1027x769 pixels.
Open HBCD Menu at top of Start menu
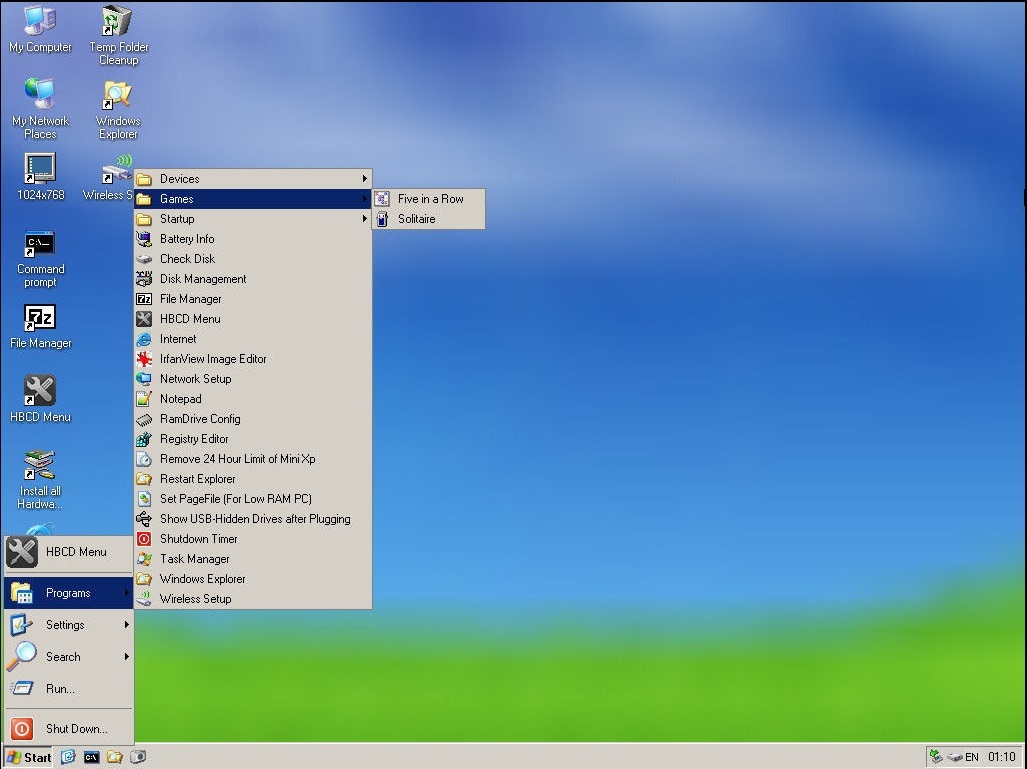69,552
